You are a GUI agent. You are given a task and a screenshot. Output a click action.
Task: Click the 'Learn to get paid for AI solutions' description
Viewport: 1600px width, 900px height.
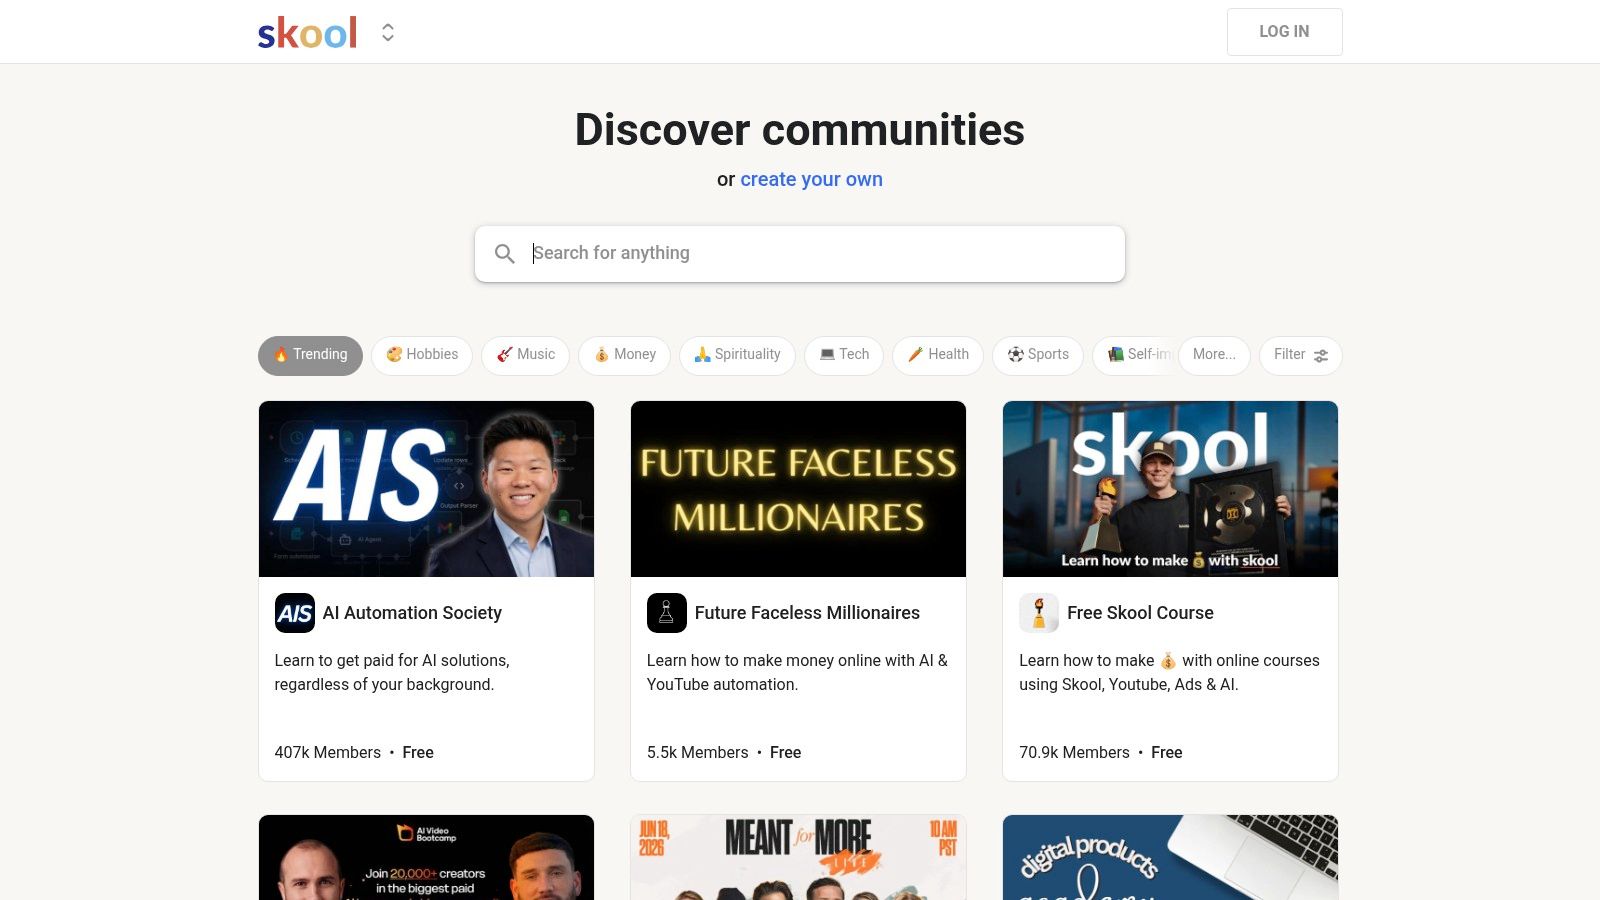pyautogui.click(x=392, y=673)
